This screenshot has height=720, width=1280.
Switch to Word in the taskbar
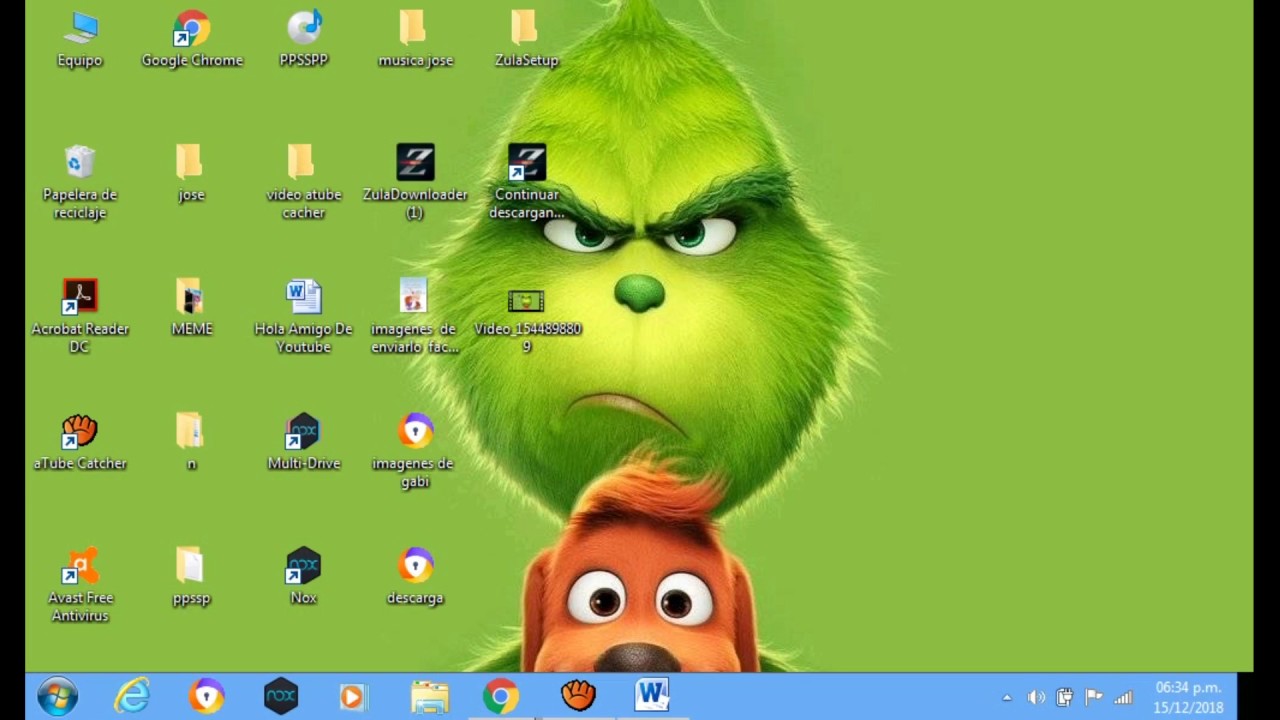point(652,696)
